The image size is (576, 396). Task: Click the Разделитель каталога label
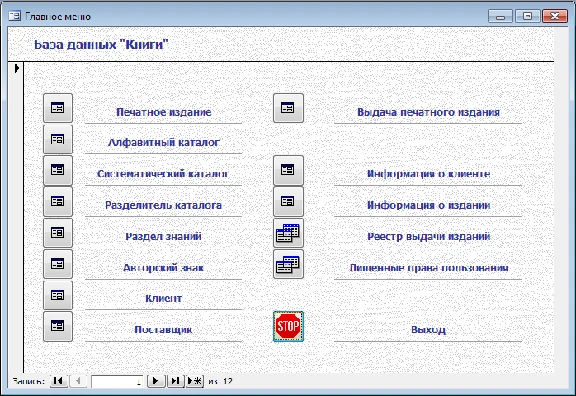pos(163,205)
